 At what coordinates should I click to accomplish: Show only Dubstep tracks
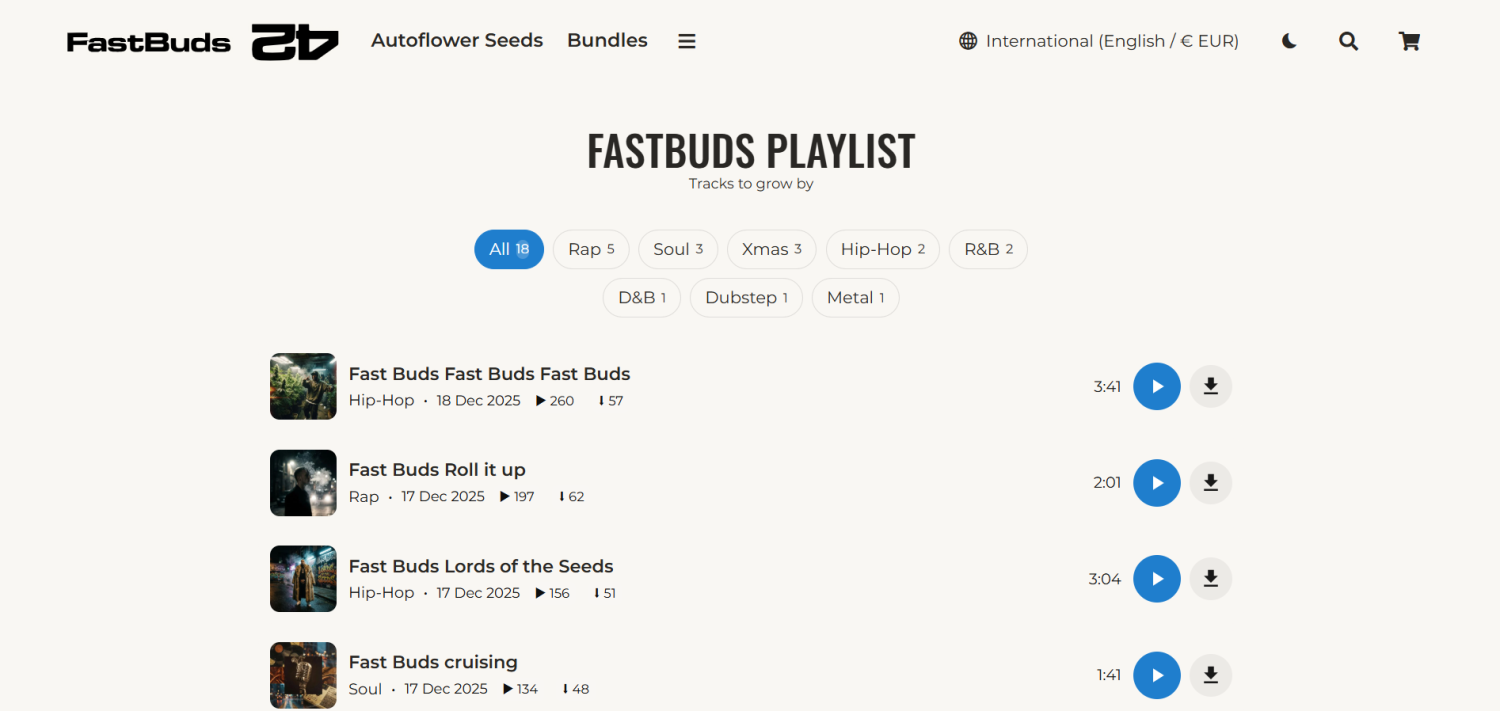click(x=746, y=298)
